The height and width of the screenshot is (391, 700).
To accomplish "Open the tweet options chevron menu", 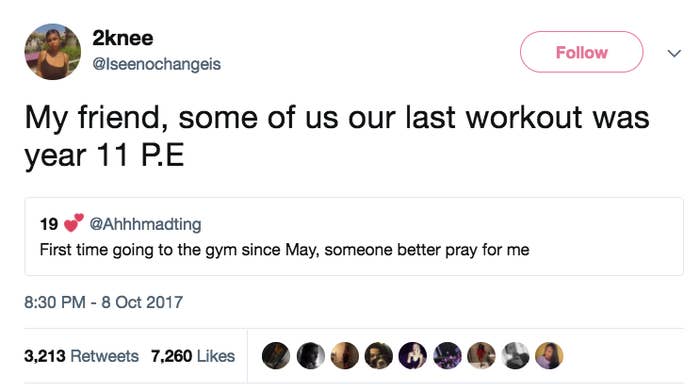I will coord(674,54).
